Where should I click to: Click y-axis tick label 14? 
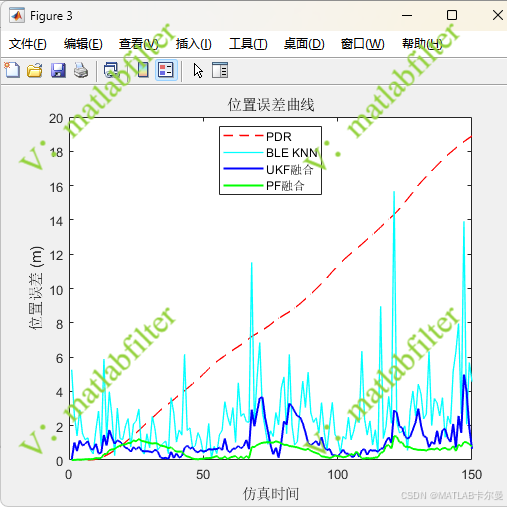56,221
